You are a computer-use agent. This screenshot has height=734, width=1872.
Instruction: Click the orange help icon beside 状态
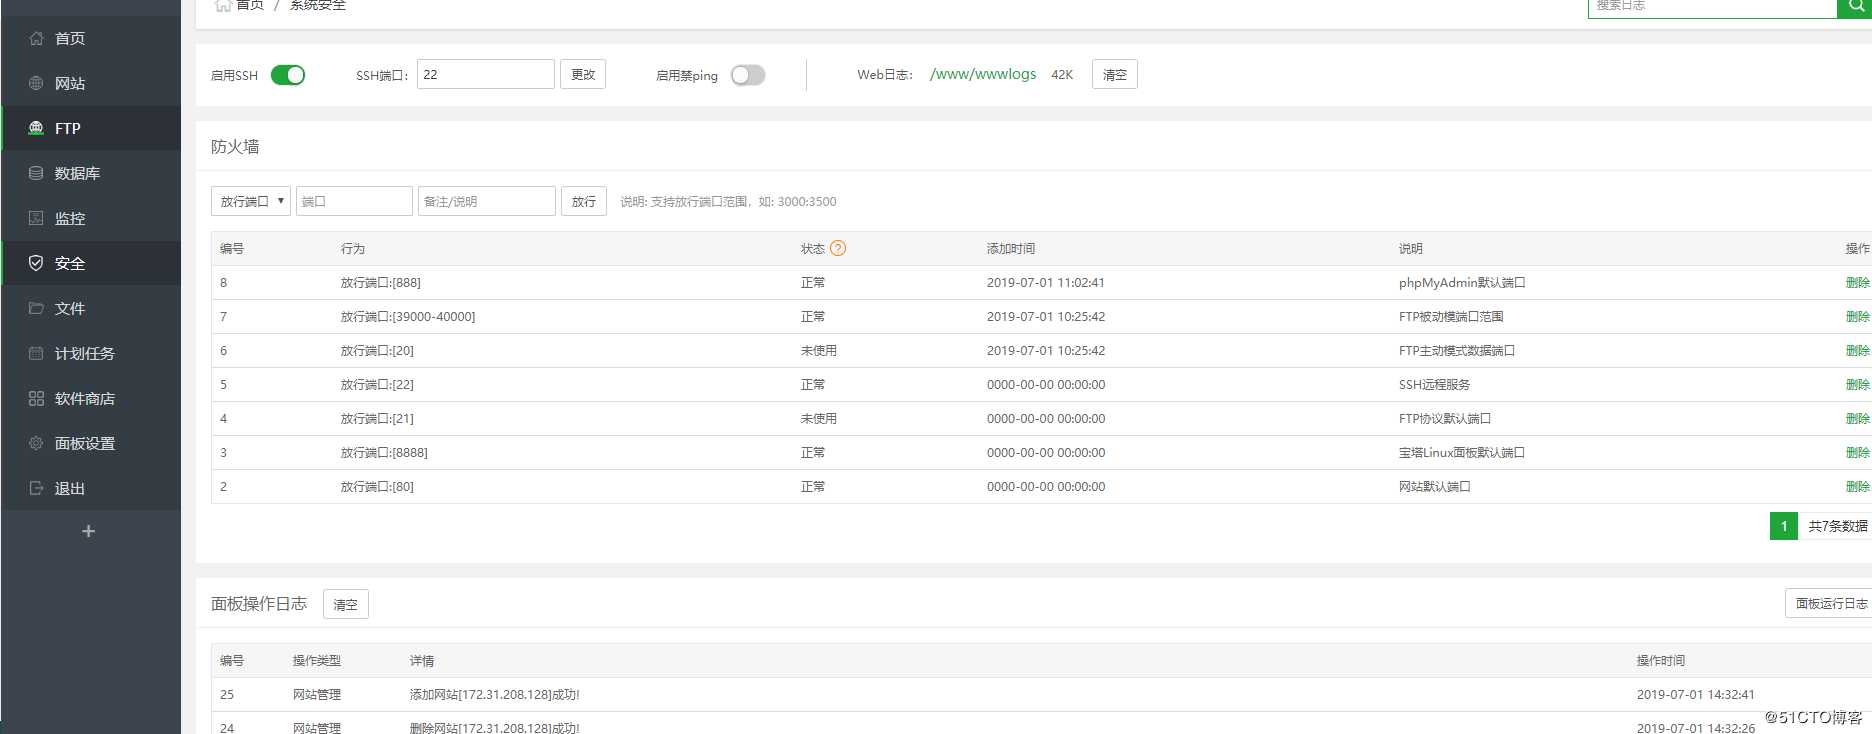(x=838, y=248)
